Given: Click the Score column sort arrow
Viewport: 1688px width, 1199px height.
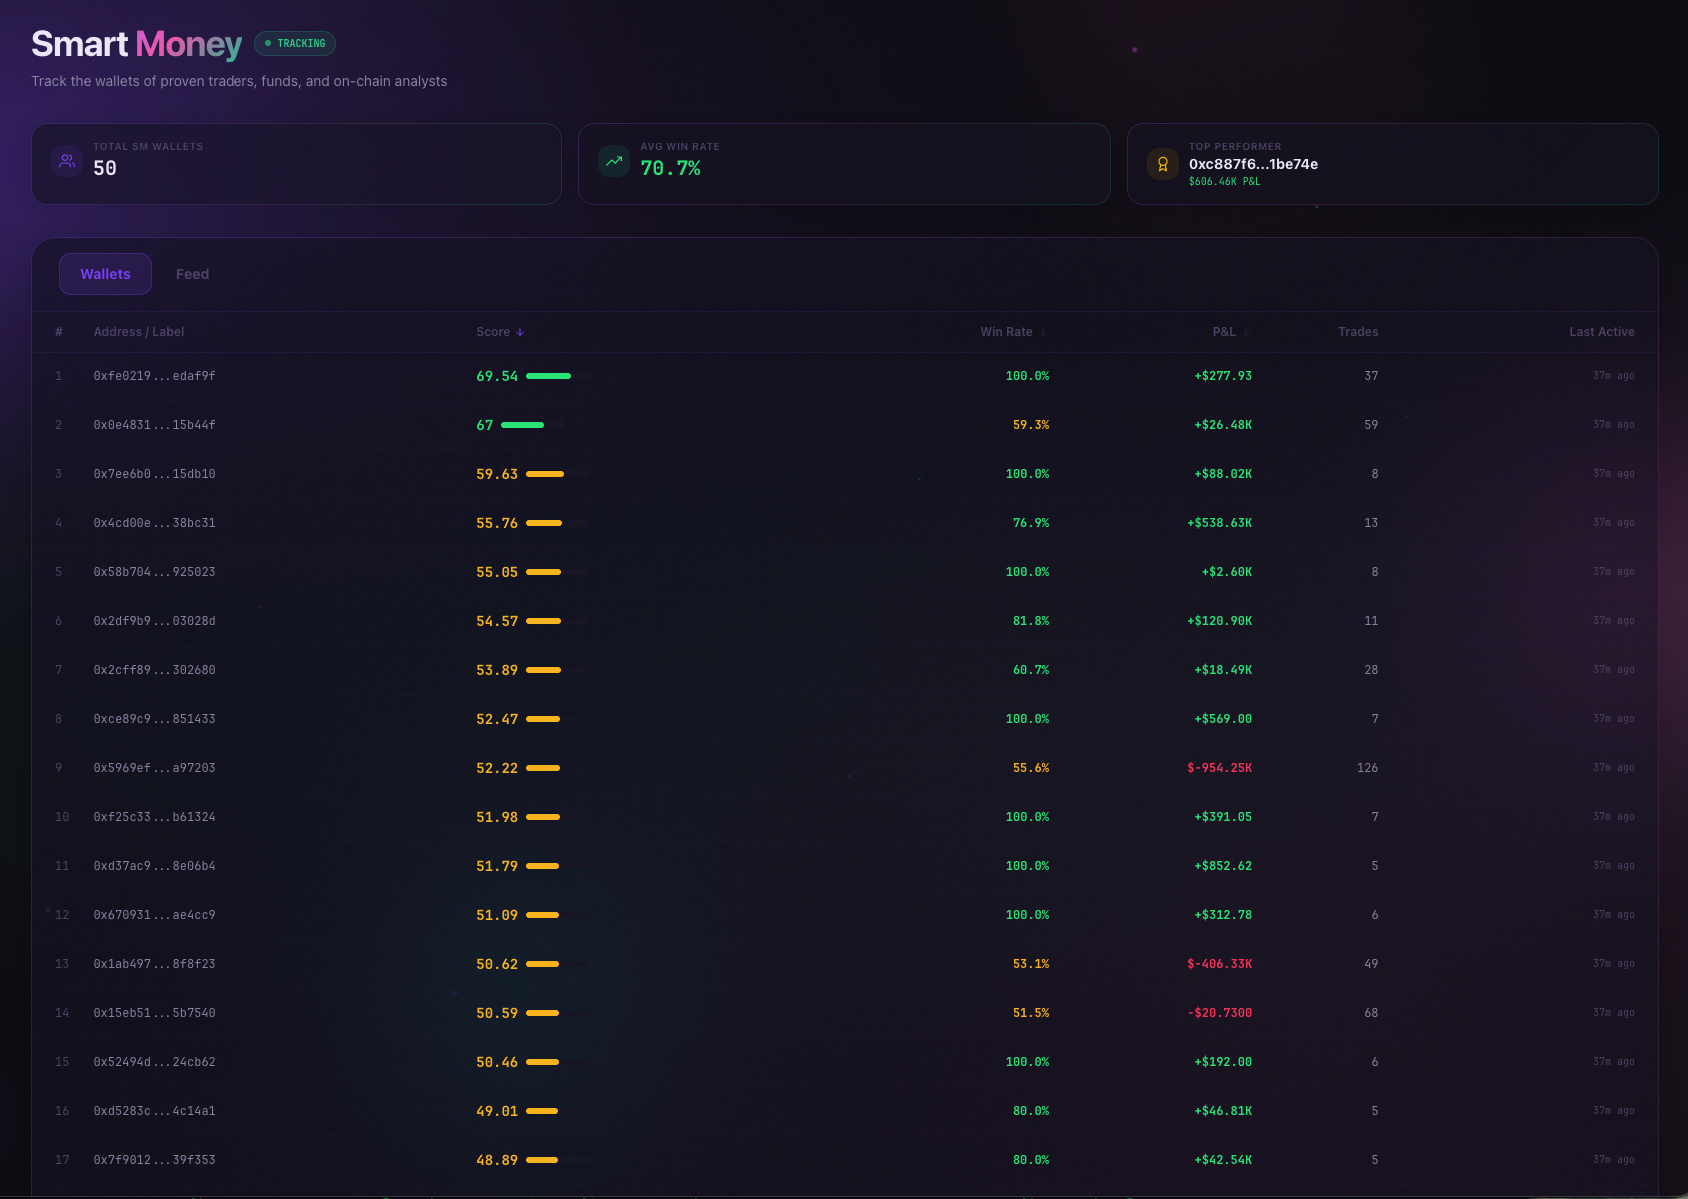Looking at the screenshot, I should pos(521,331).
